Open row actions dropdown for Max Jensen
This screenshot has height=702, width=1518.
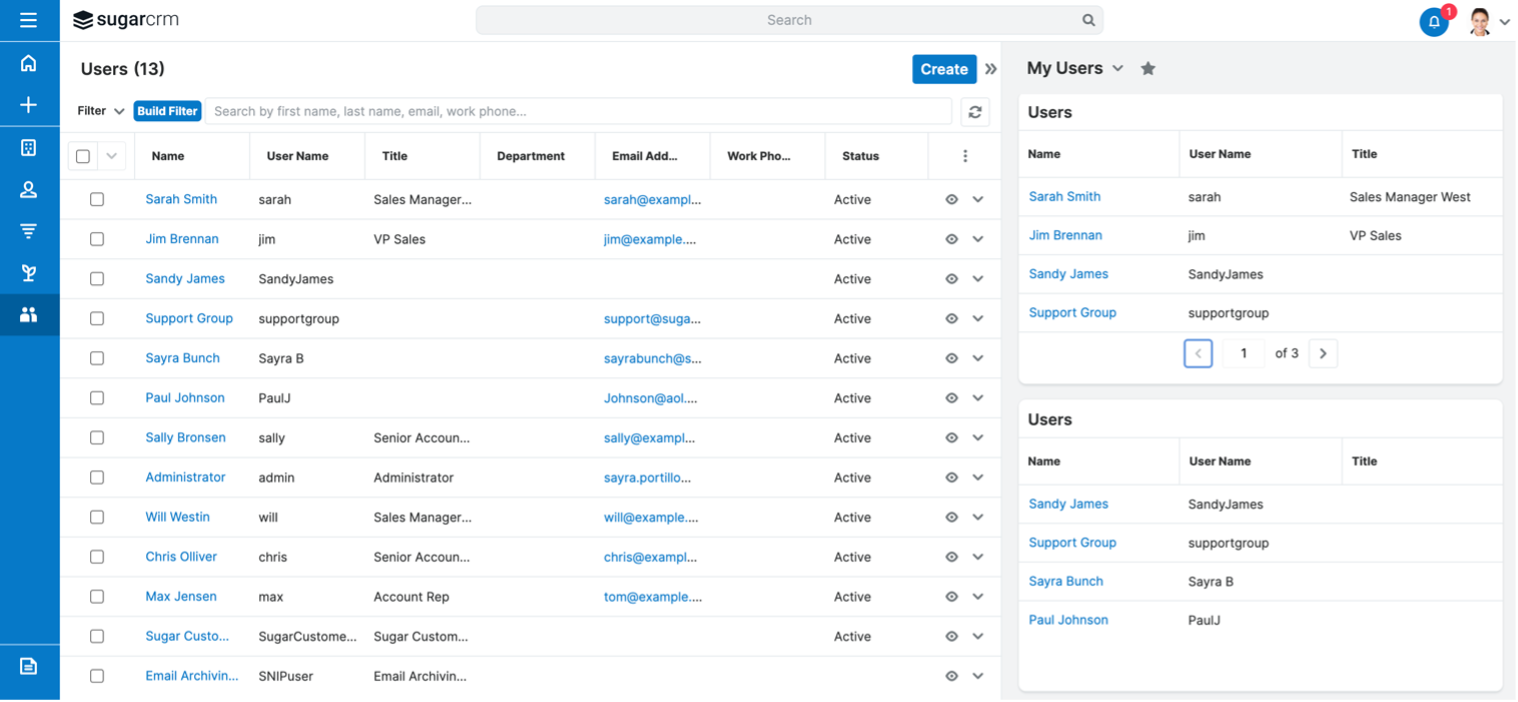click(978, 597)
